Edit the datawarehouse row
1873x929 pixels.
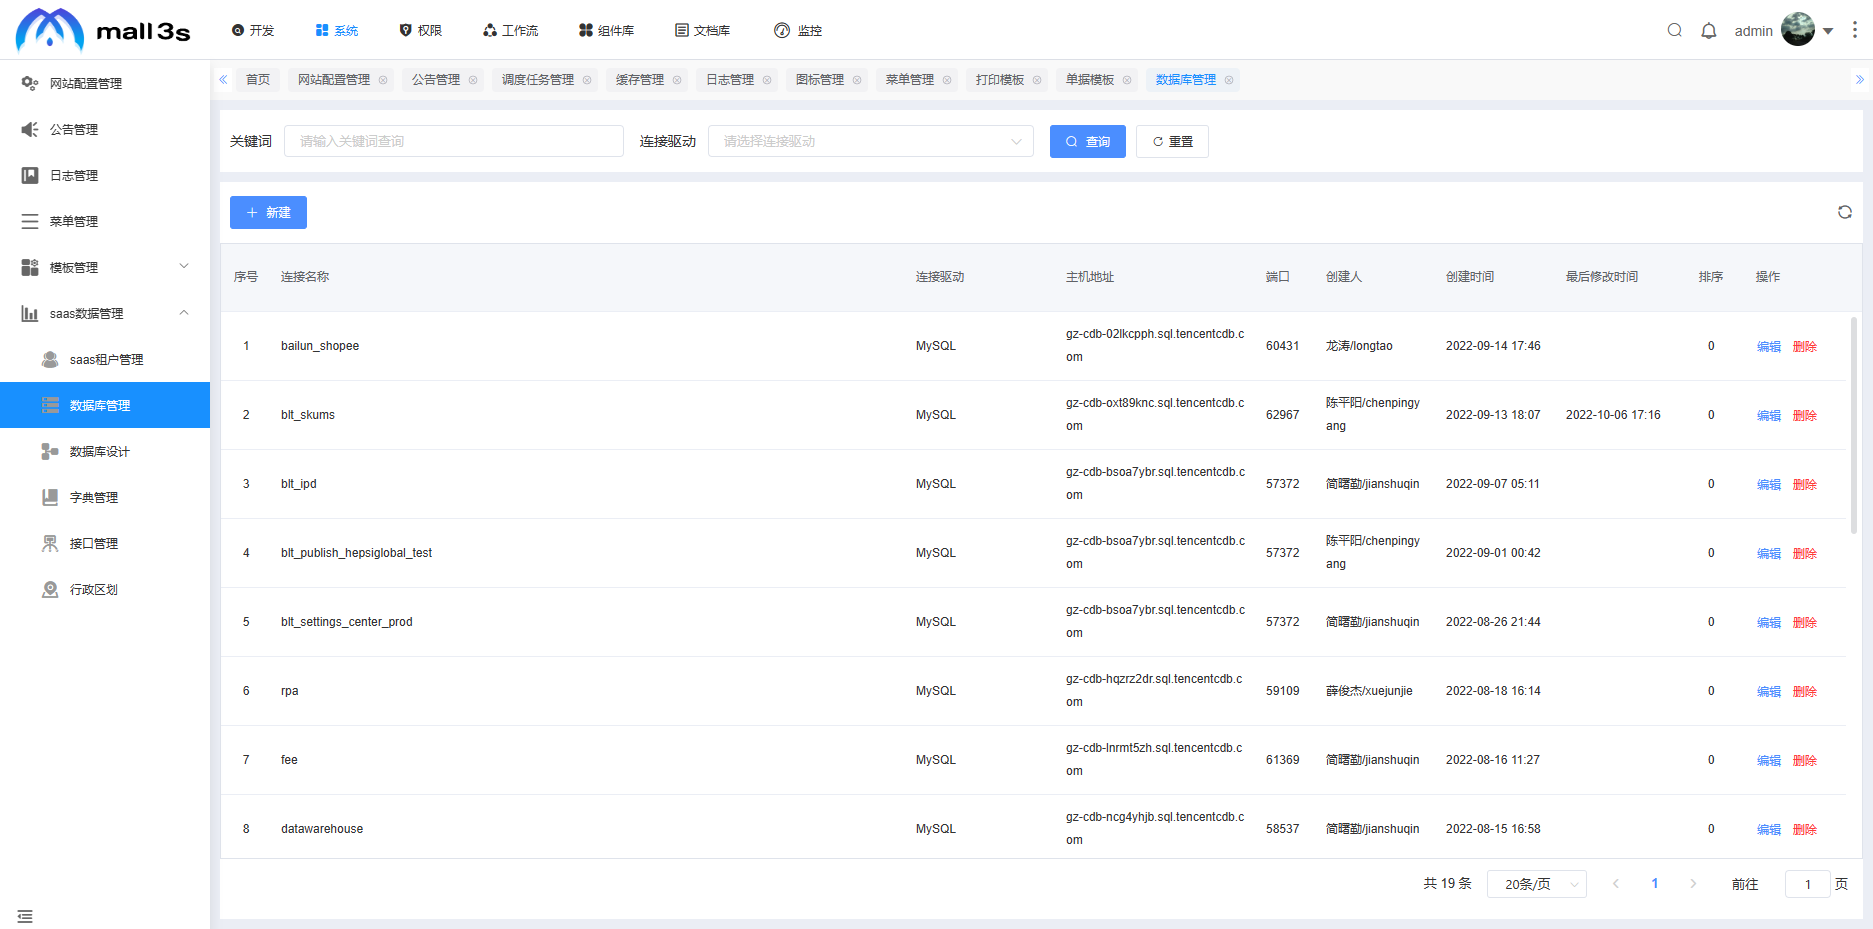[1769, 830]
